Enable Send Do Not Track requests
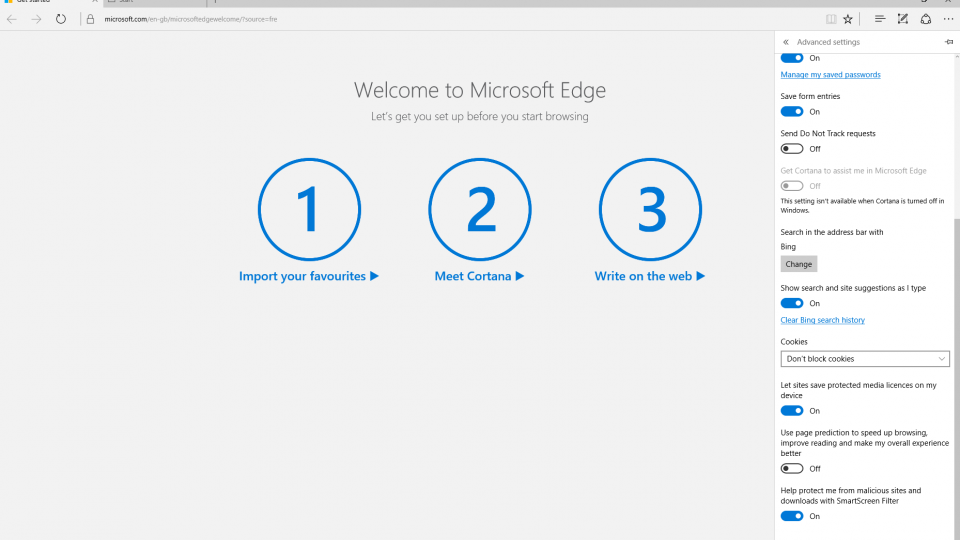Screen dimensions: 960x540 pos(792,149)
